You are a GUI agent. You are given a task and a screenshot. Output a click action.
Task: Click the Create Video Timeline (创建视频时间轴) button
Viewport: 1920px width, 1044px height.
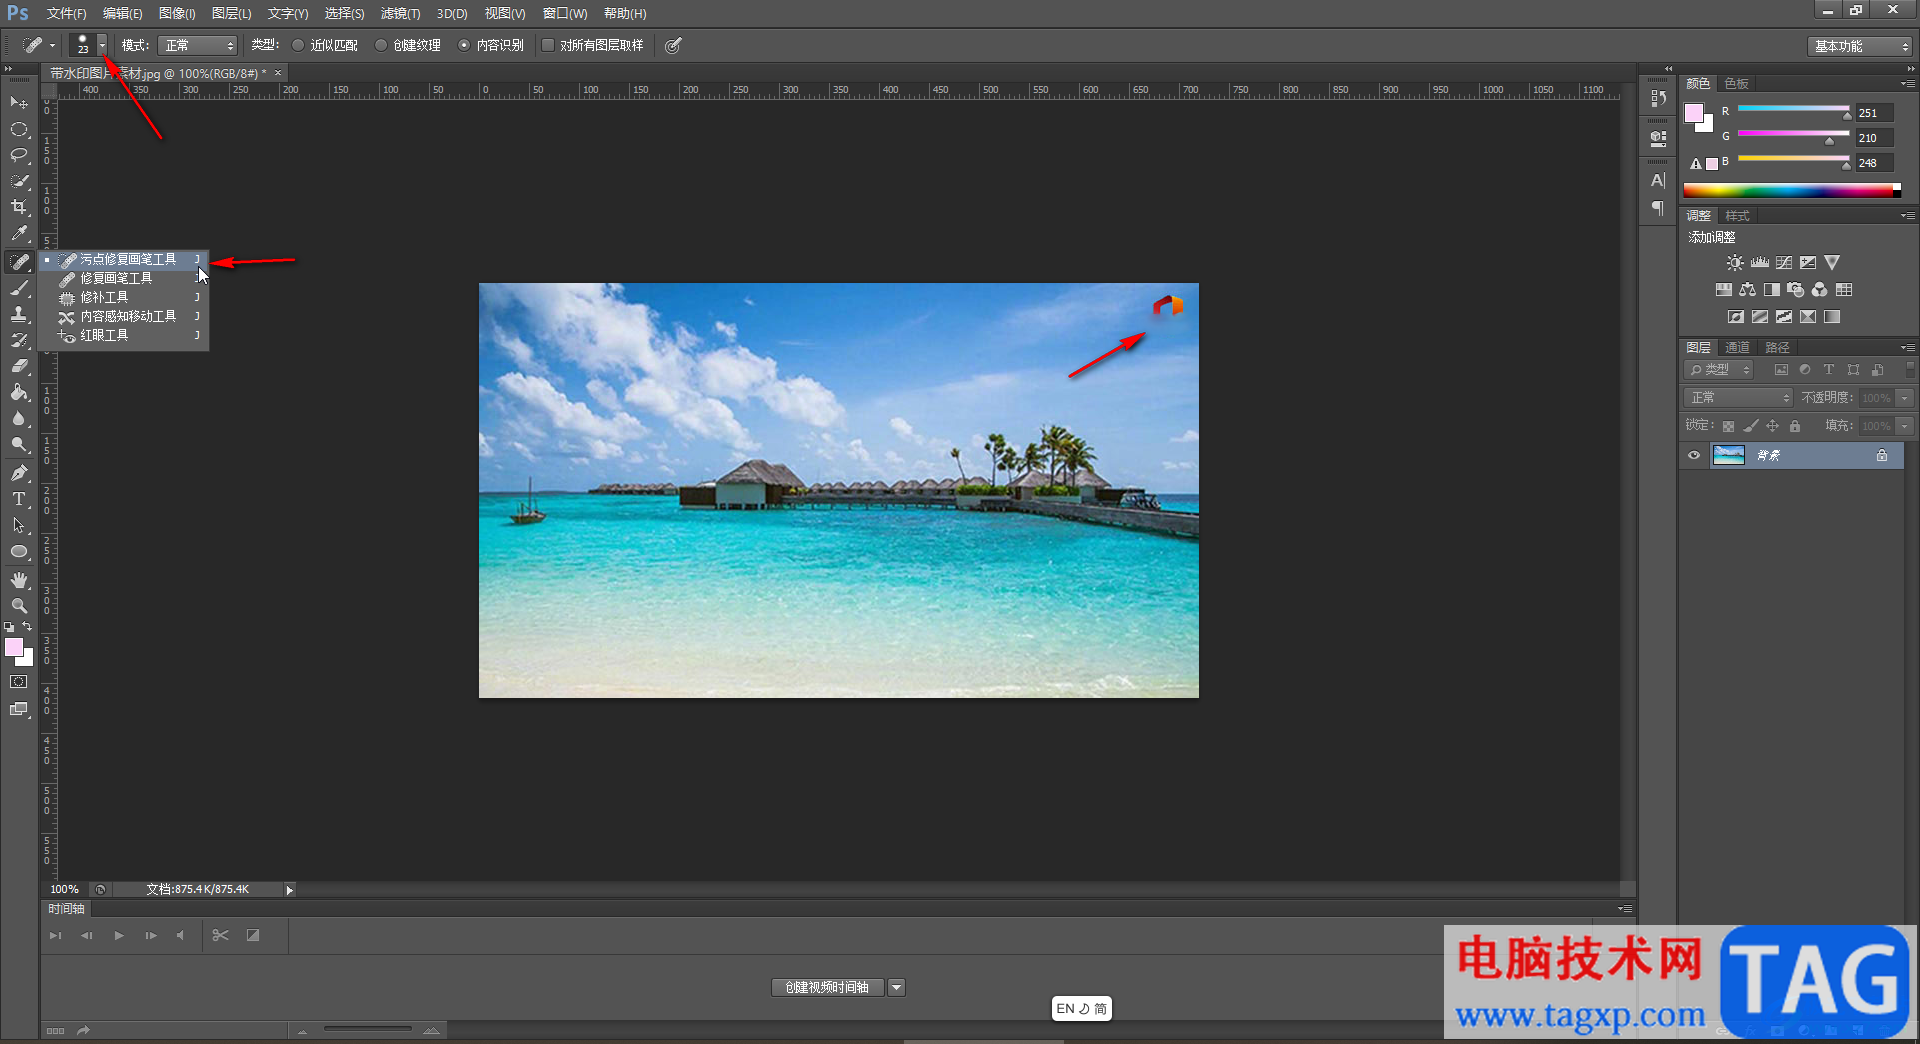827,987
